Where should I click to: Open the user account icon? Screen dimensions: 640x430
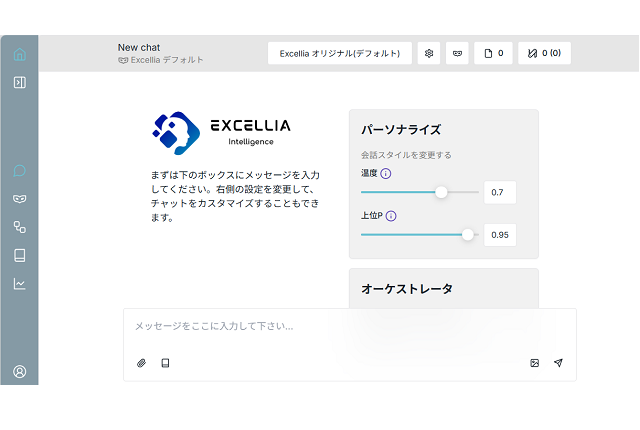[x=19, y=371]
